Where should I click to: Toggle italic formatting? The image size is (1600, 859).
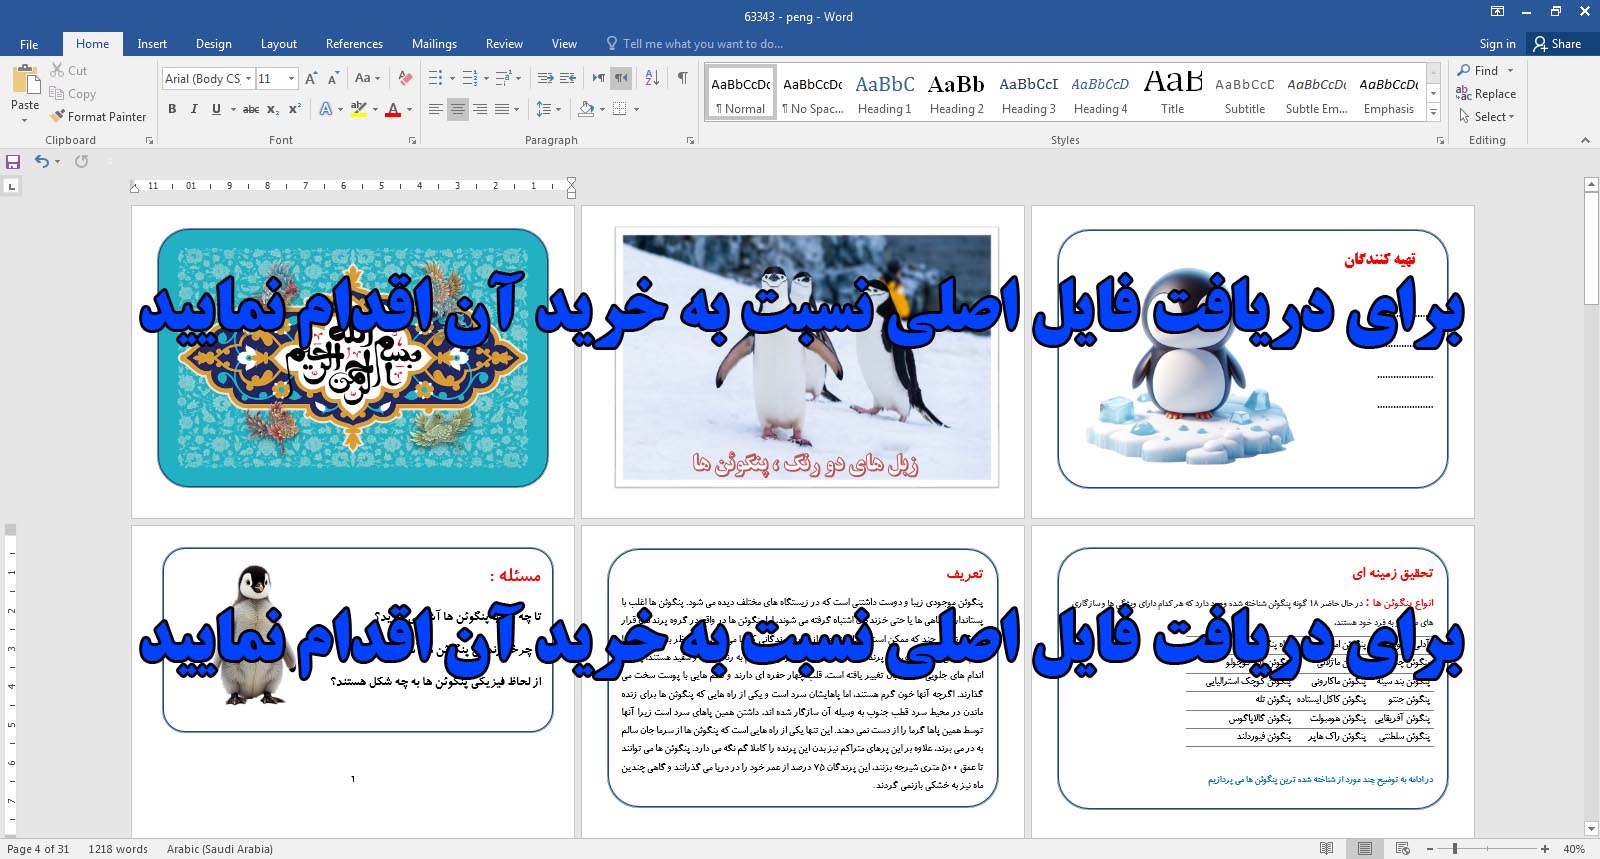pyautogui.click(x=194, y=109)
